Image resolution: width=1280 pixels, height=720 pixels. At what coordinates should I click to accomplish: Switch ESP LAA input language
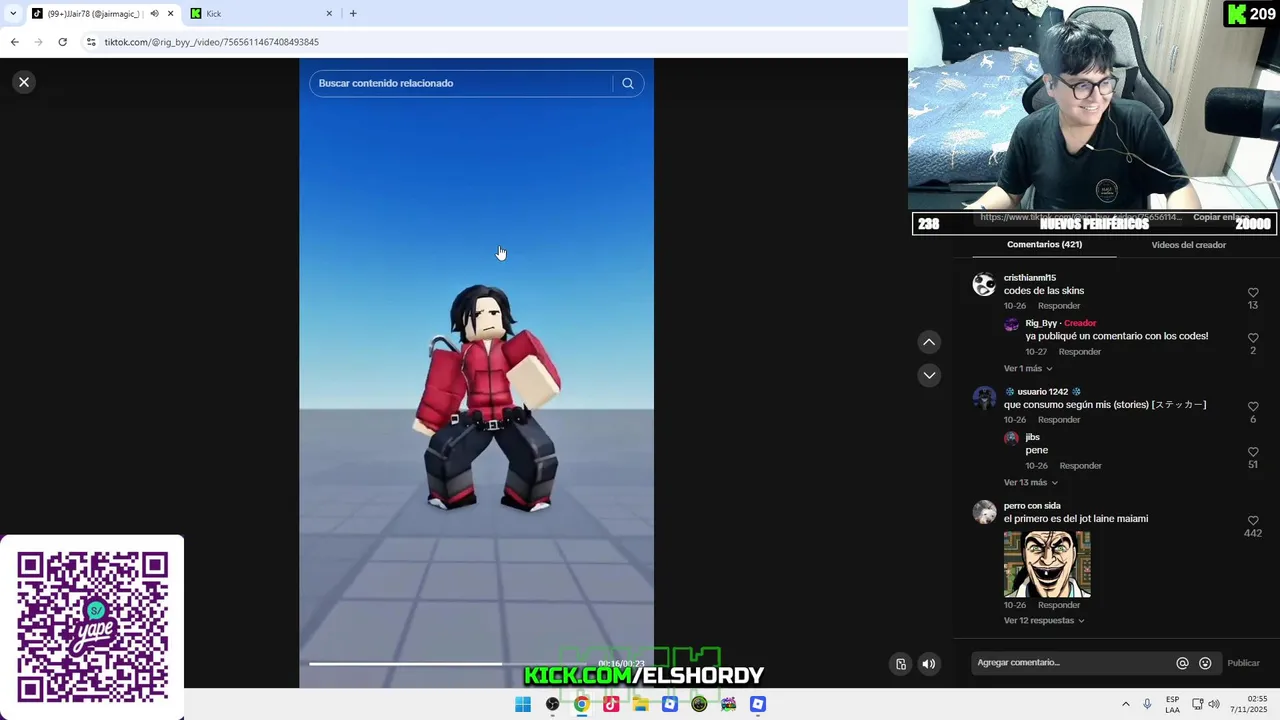pos(1172,704)
